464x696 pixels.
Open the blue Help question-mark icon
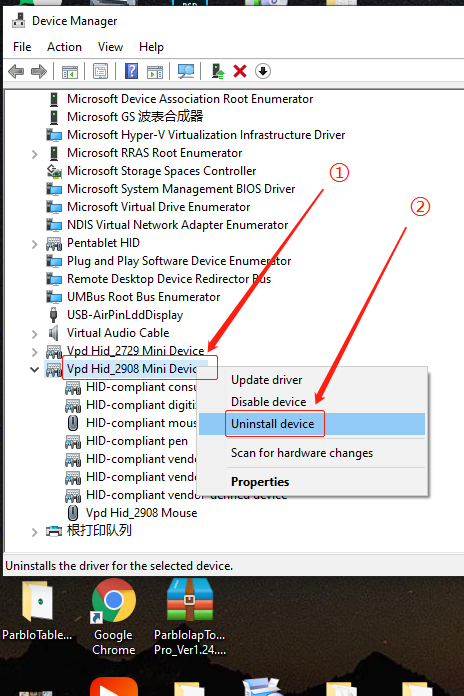coord(131,71)
